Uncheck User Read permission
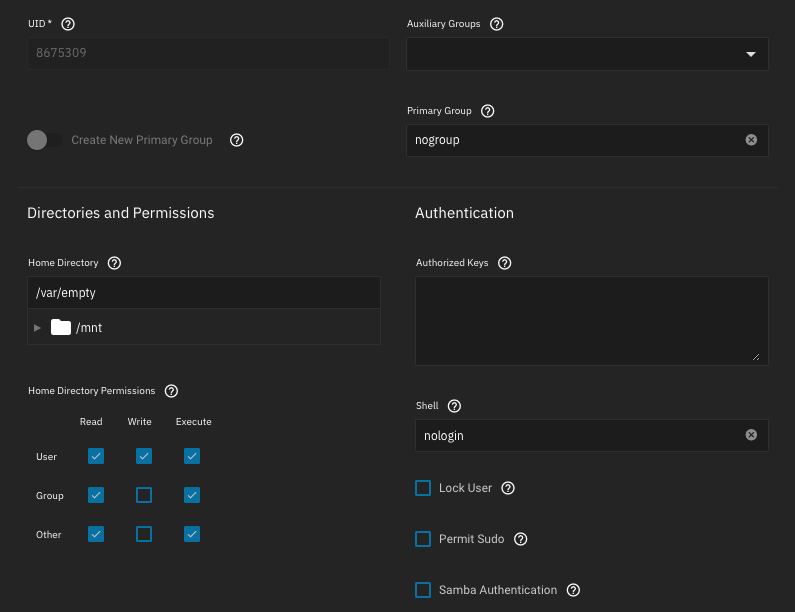Screen dimensions: 795x612 pyautogui.click(x=96, y=456)
